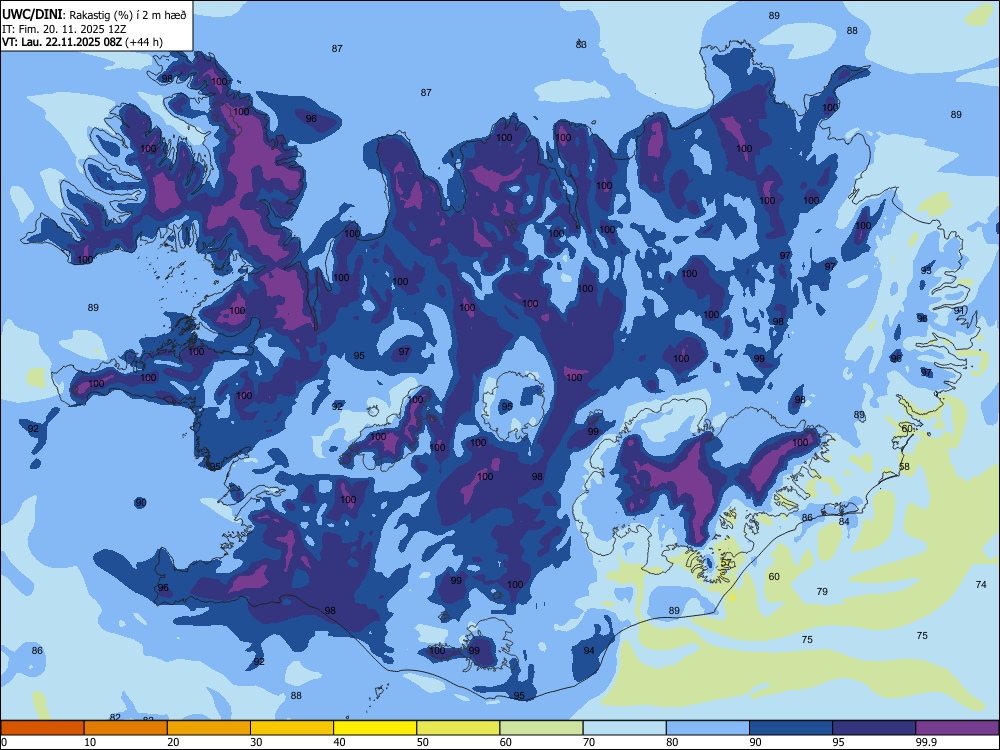Click the legend scale label '99.9'

point(926,742)
